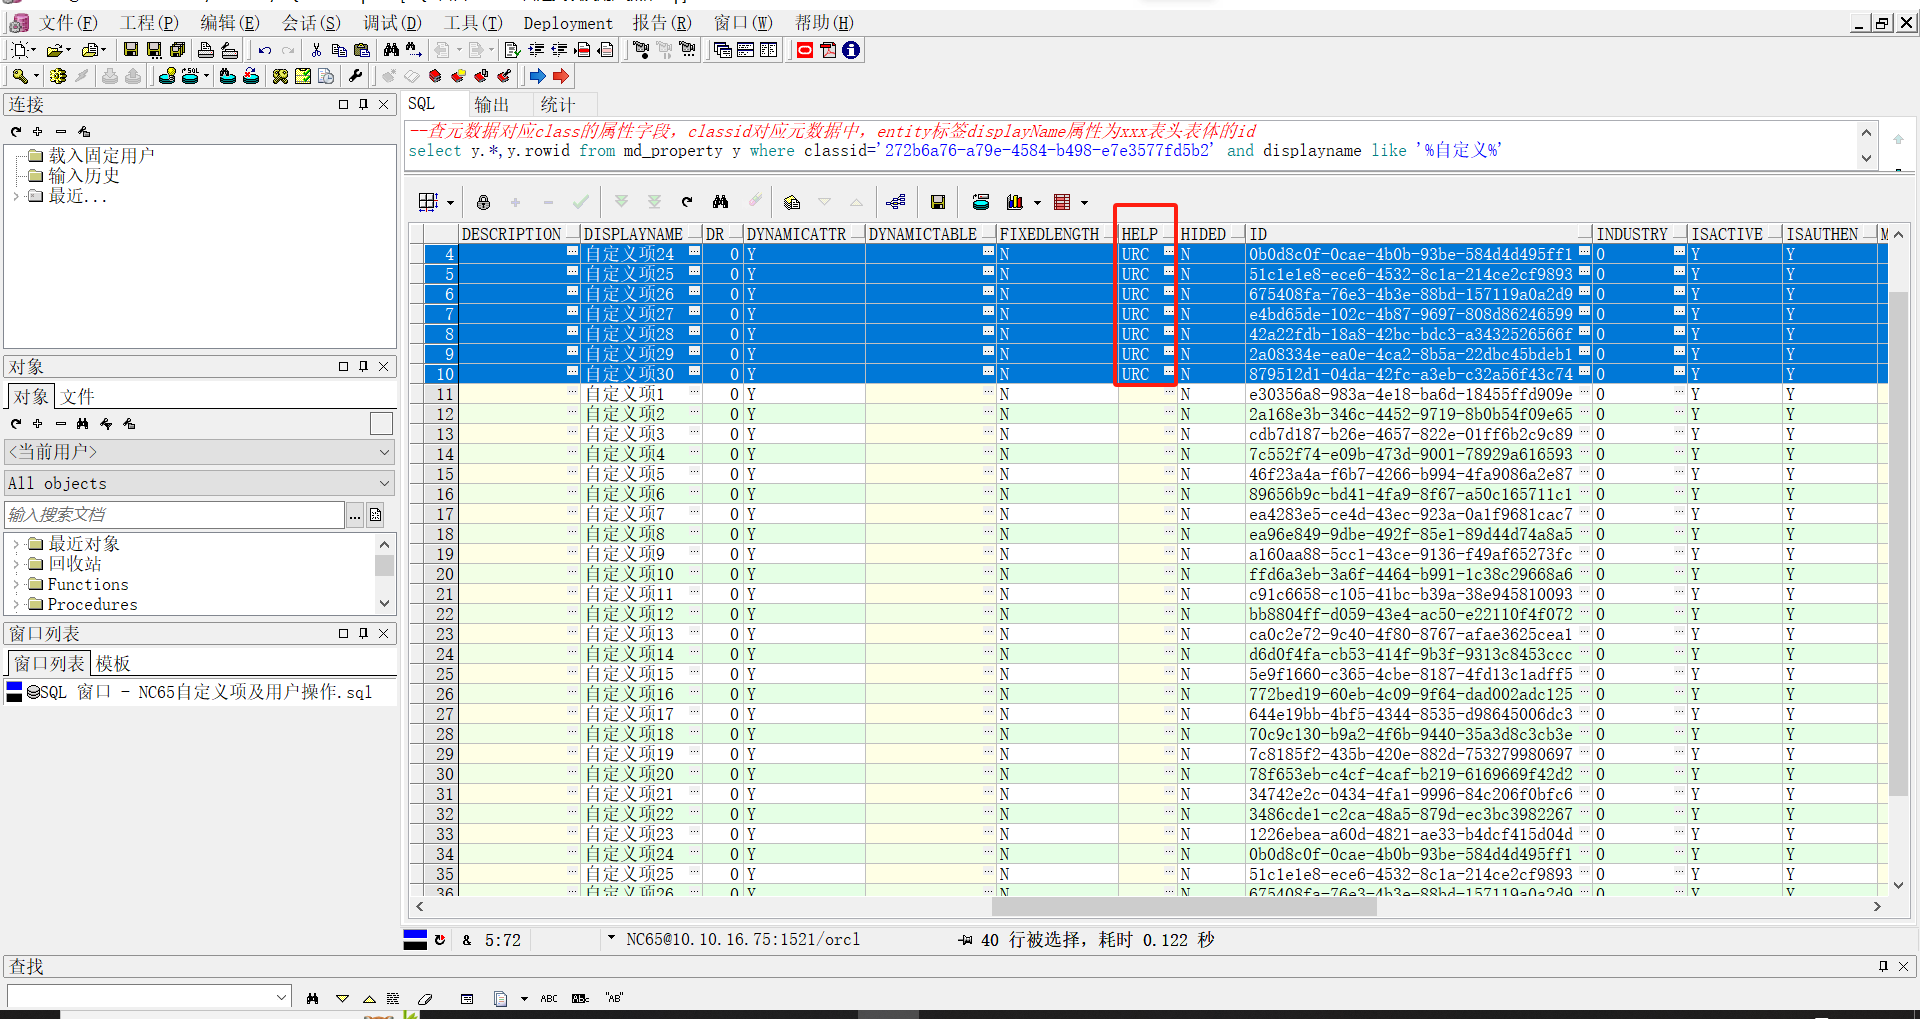
Task: Toggle the ABC case-sensitive search option
Action: point(549,998)
